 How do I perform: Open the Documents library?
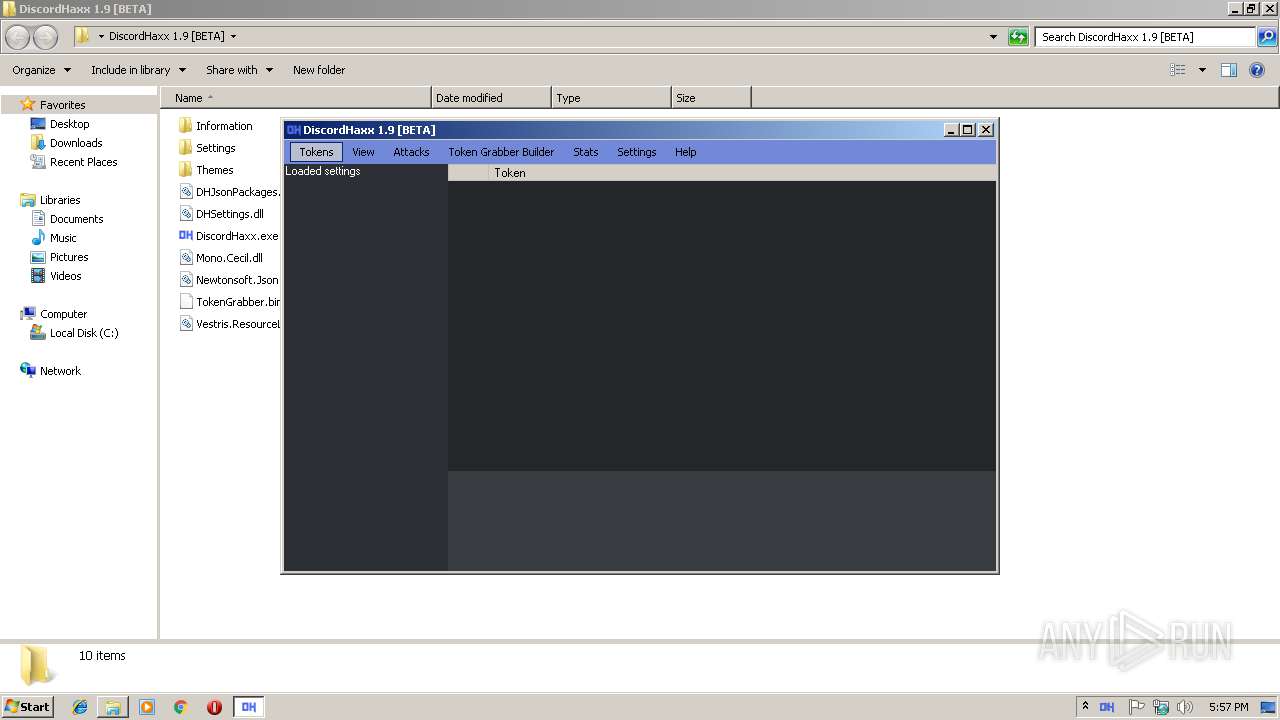[x=76, y=219]
